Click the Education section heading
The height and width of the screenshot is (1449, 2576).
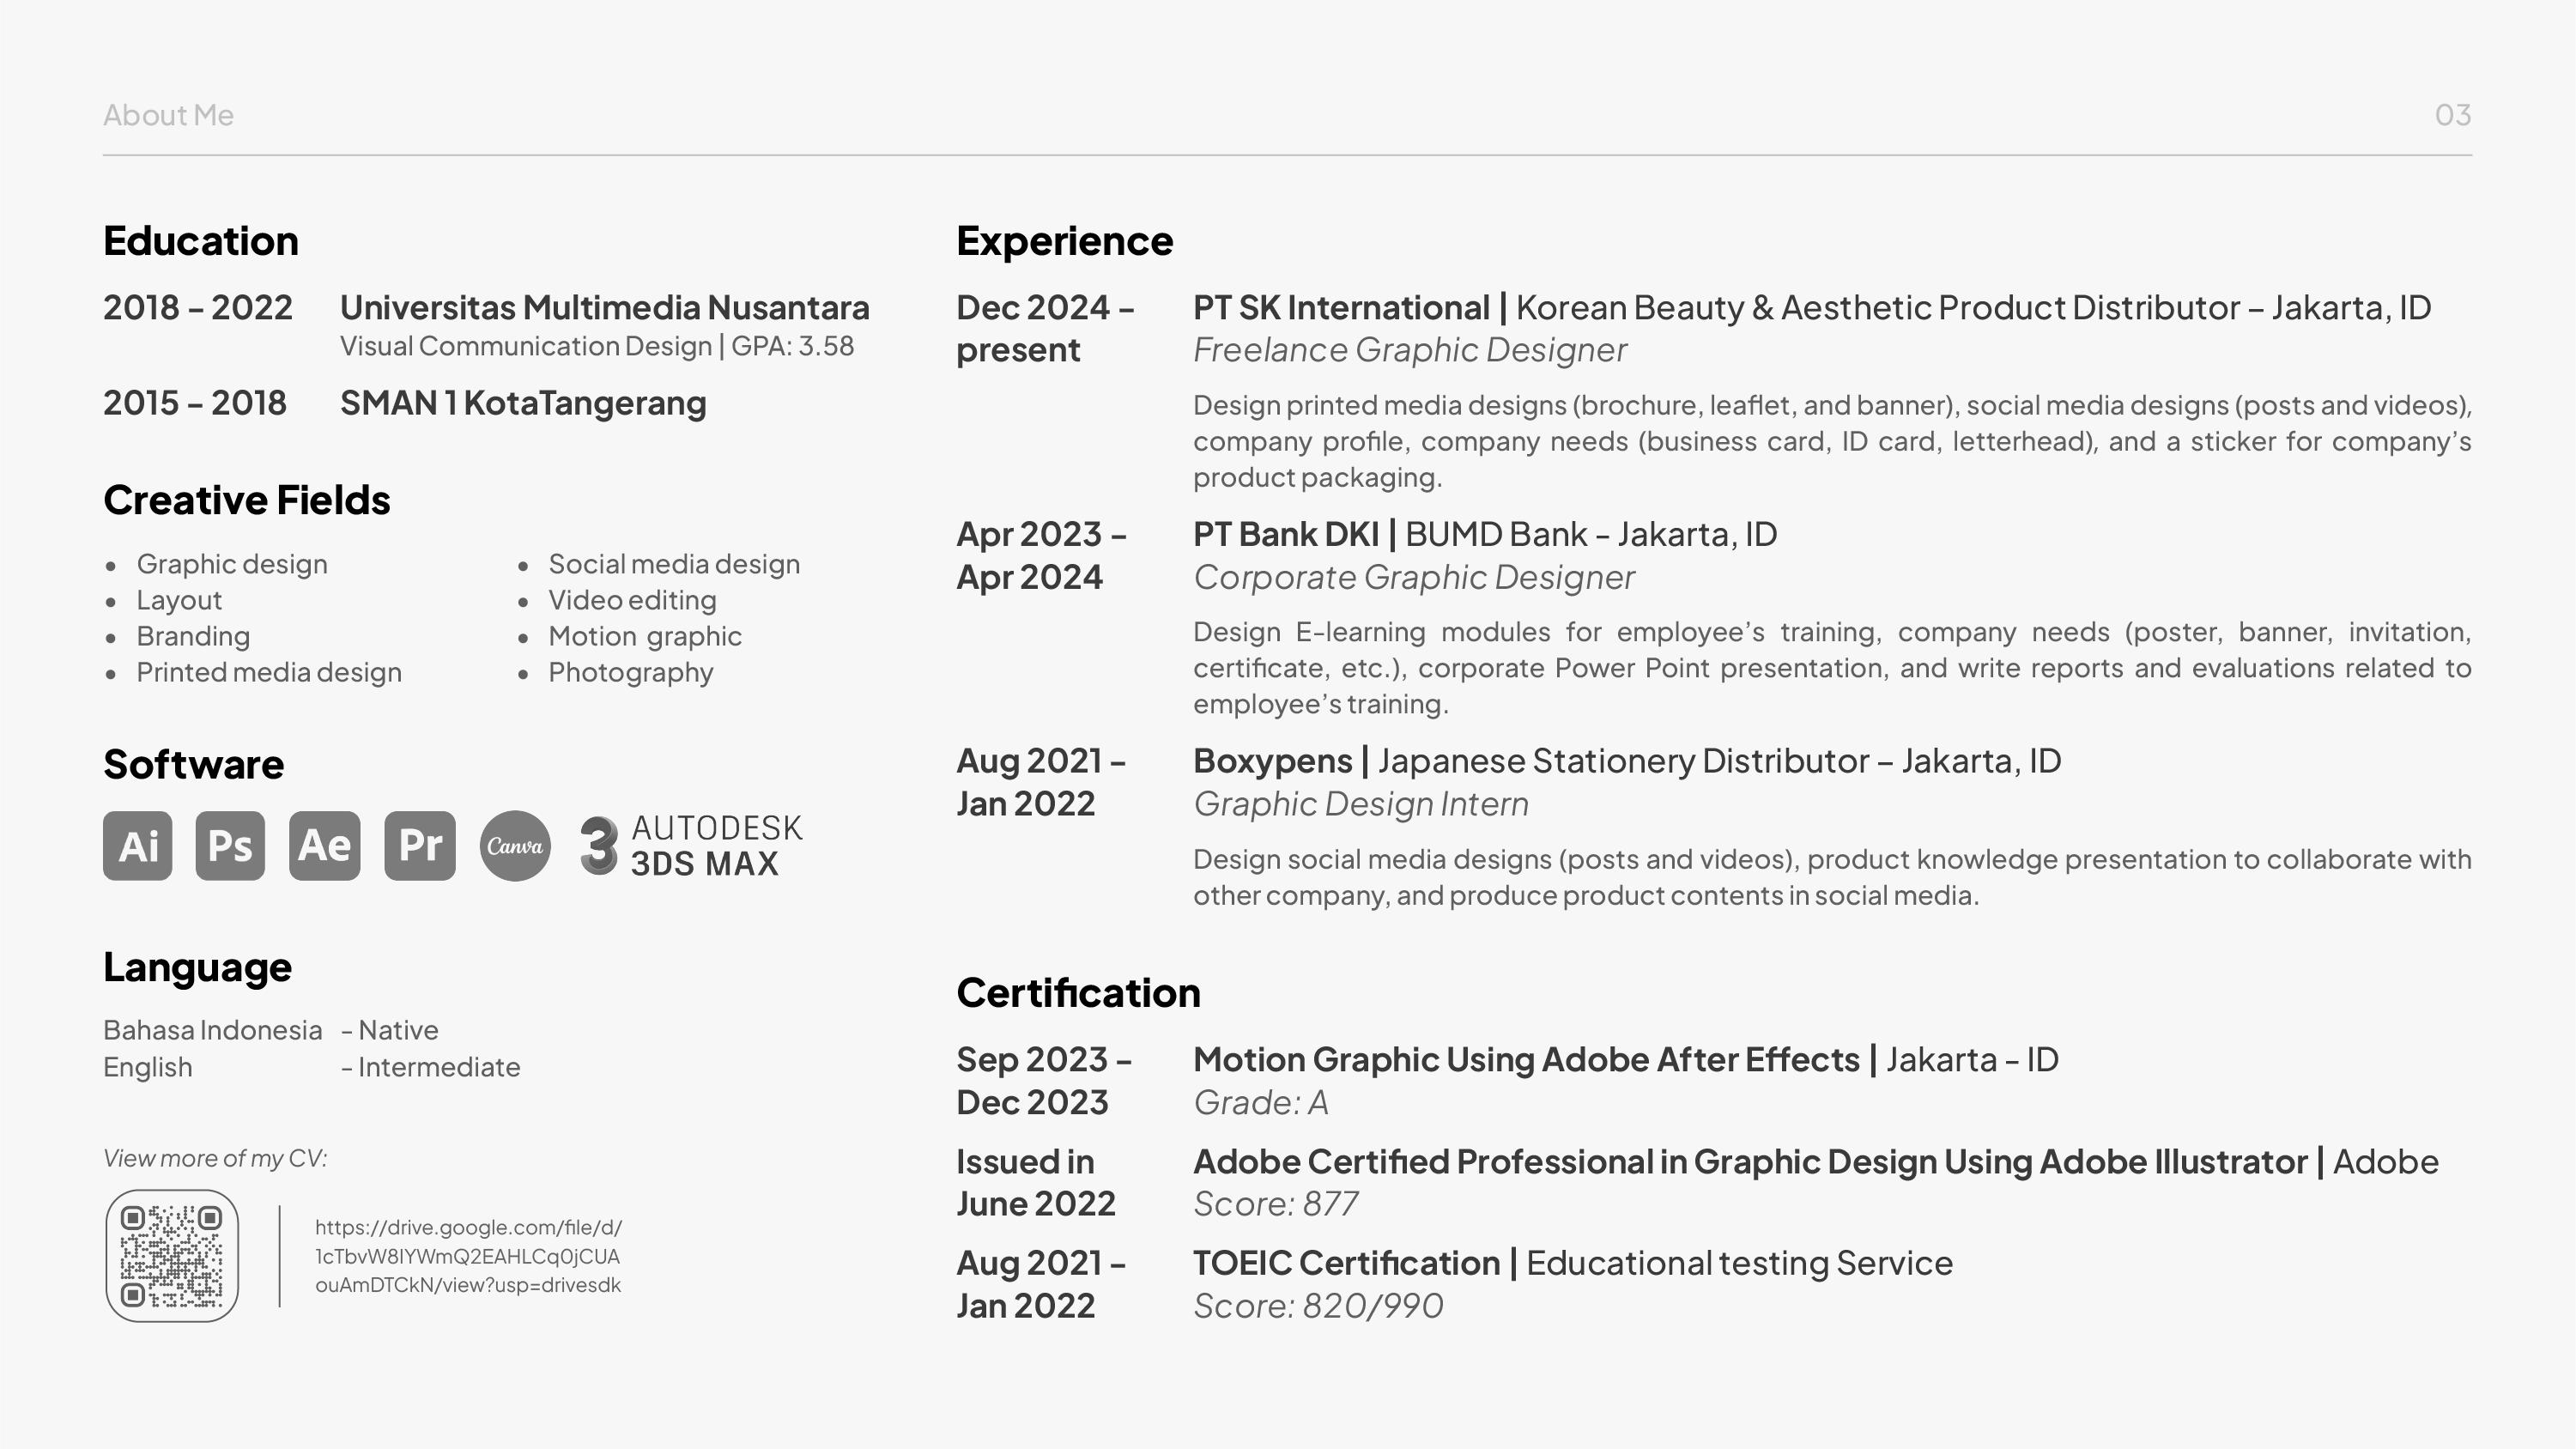coord(201,241)
